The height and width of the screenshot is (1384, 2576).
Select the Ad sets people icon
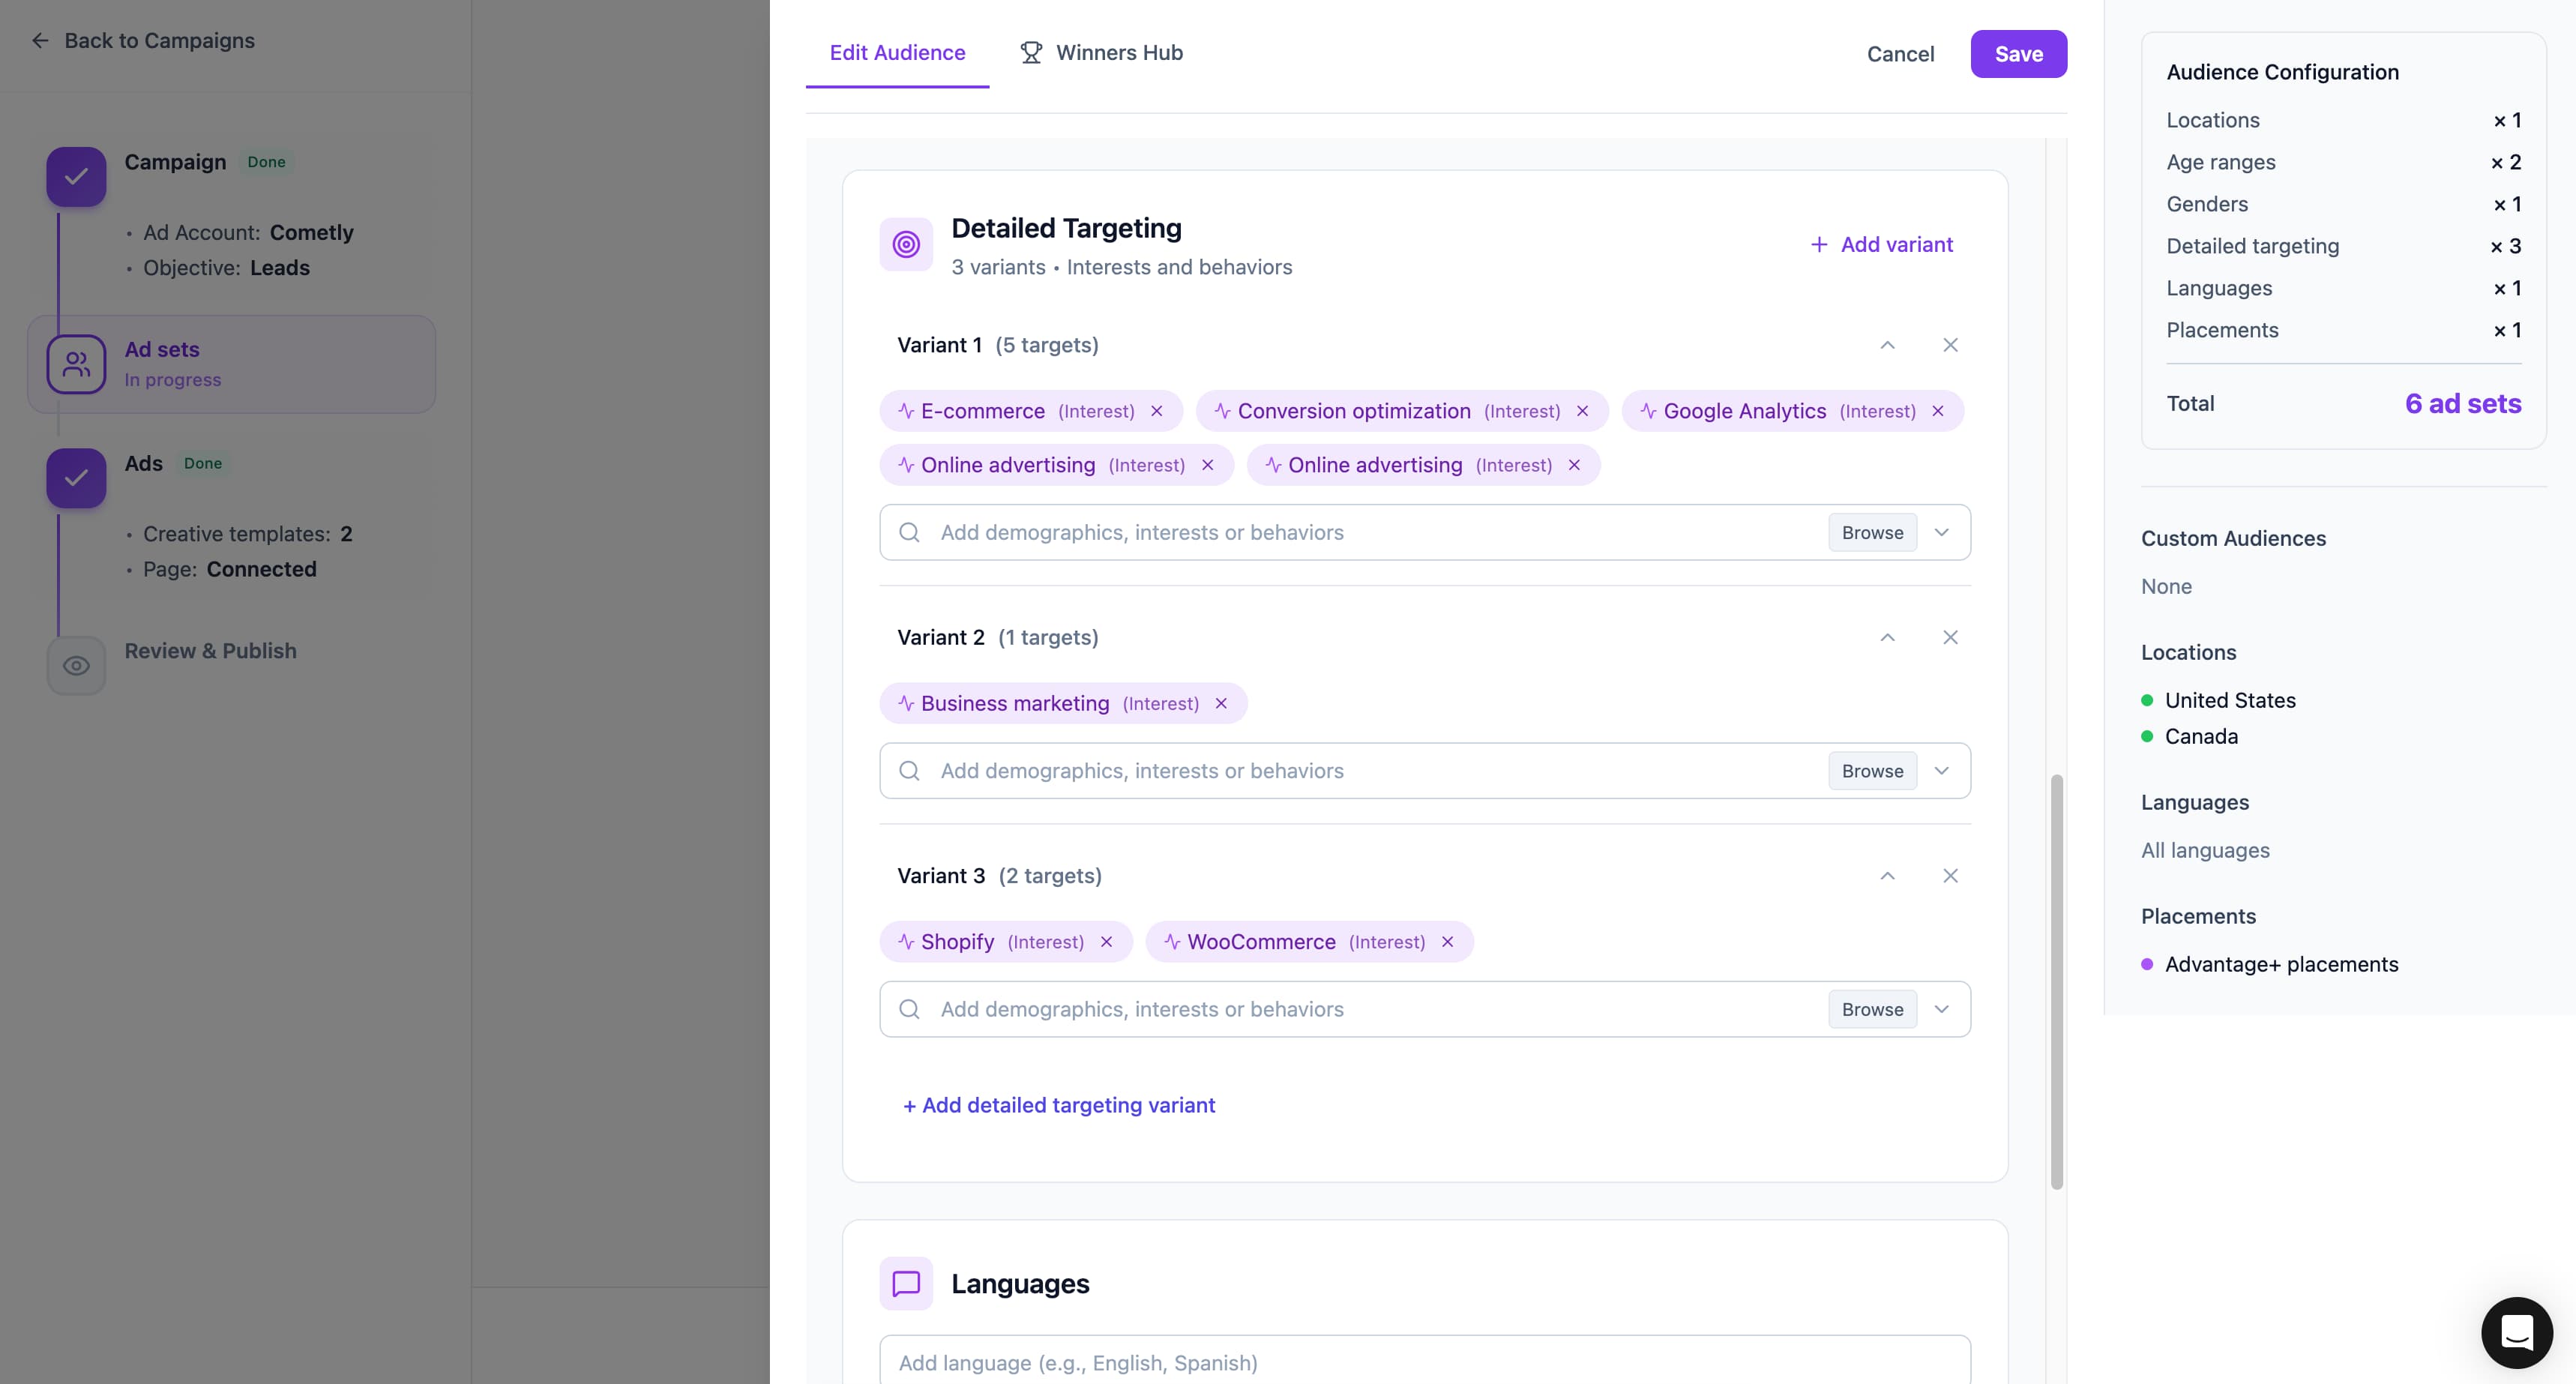pyautogui.click(x=76, y=364)
